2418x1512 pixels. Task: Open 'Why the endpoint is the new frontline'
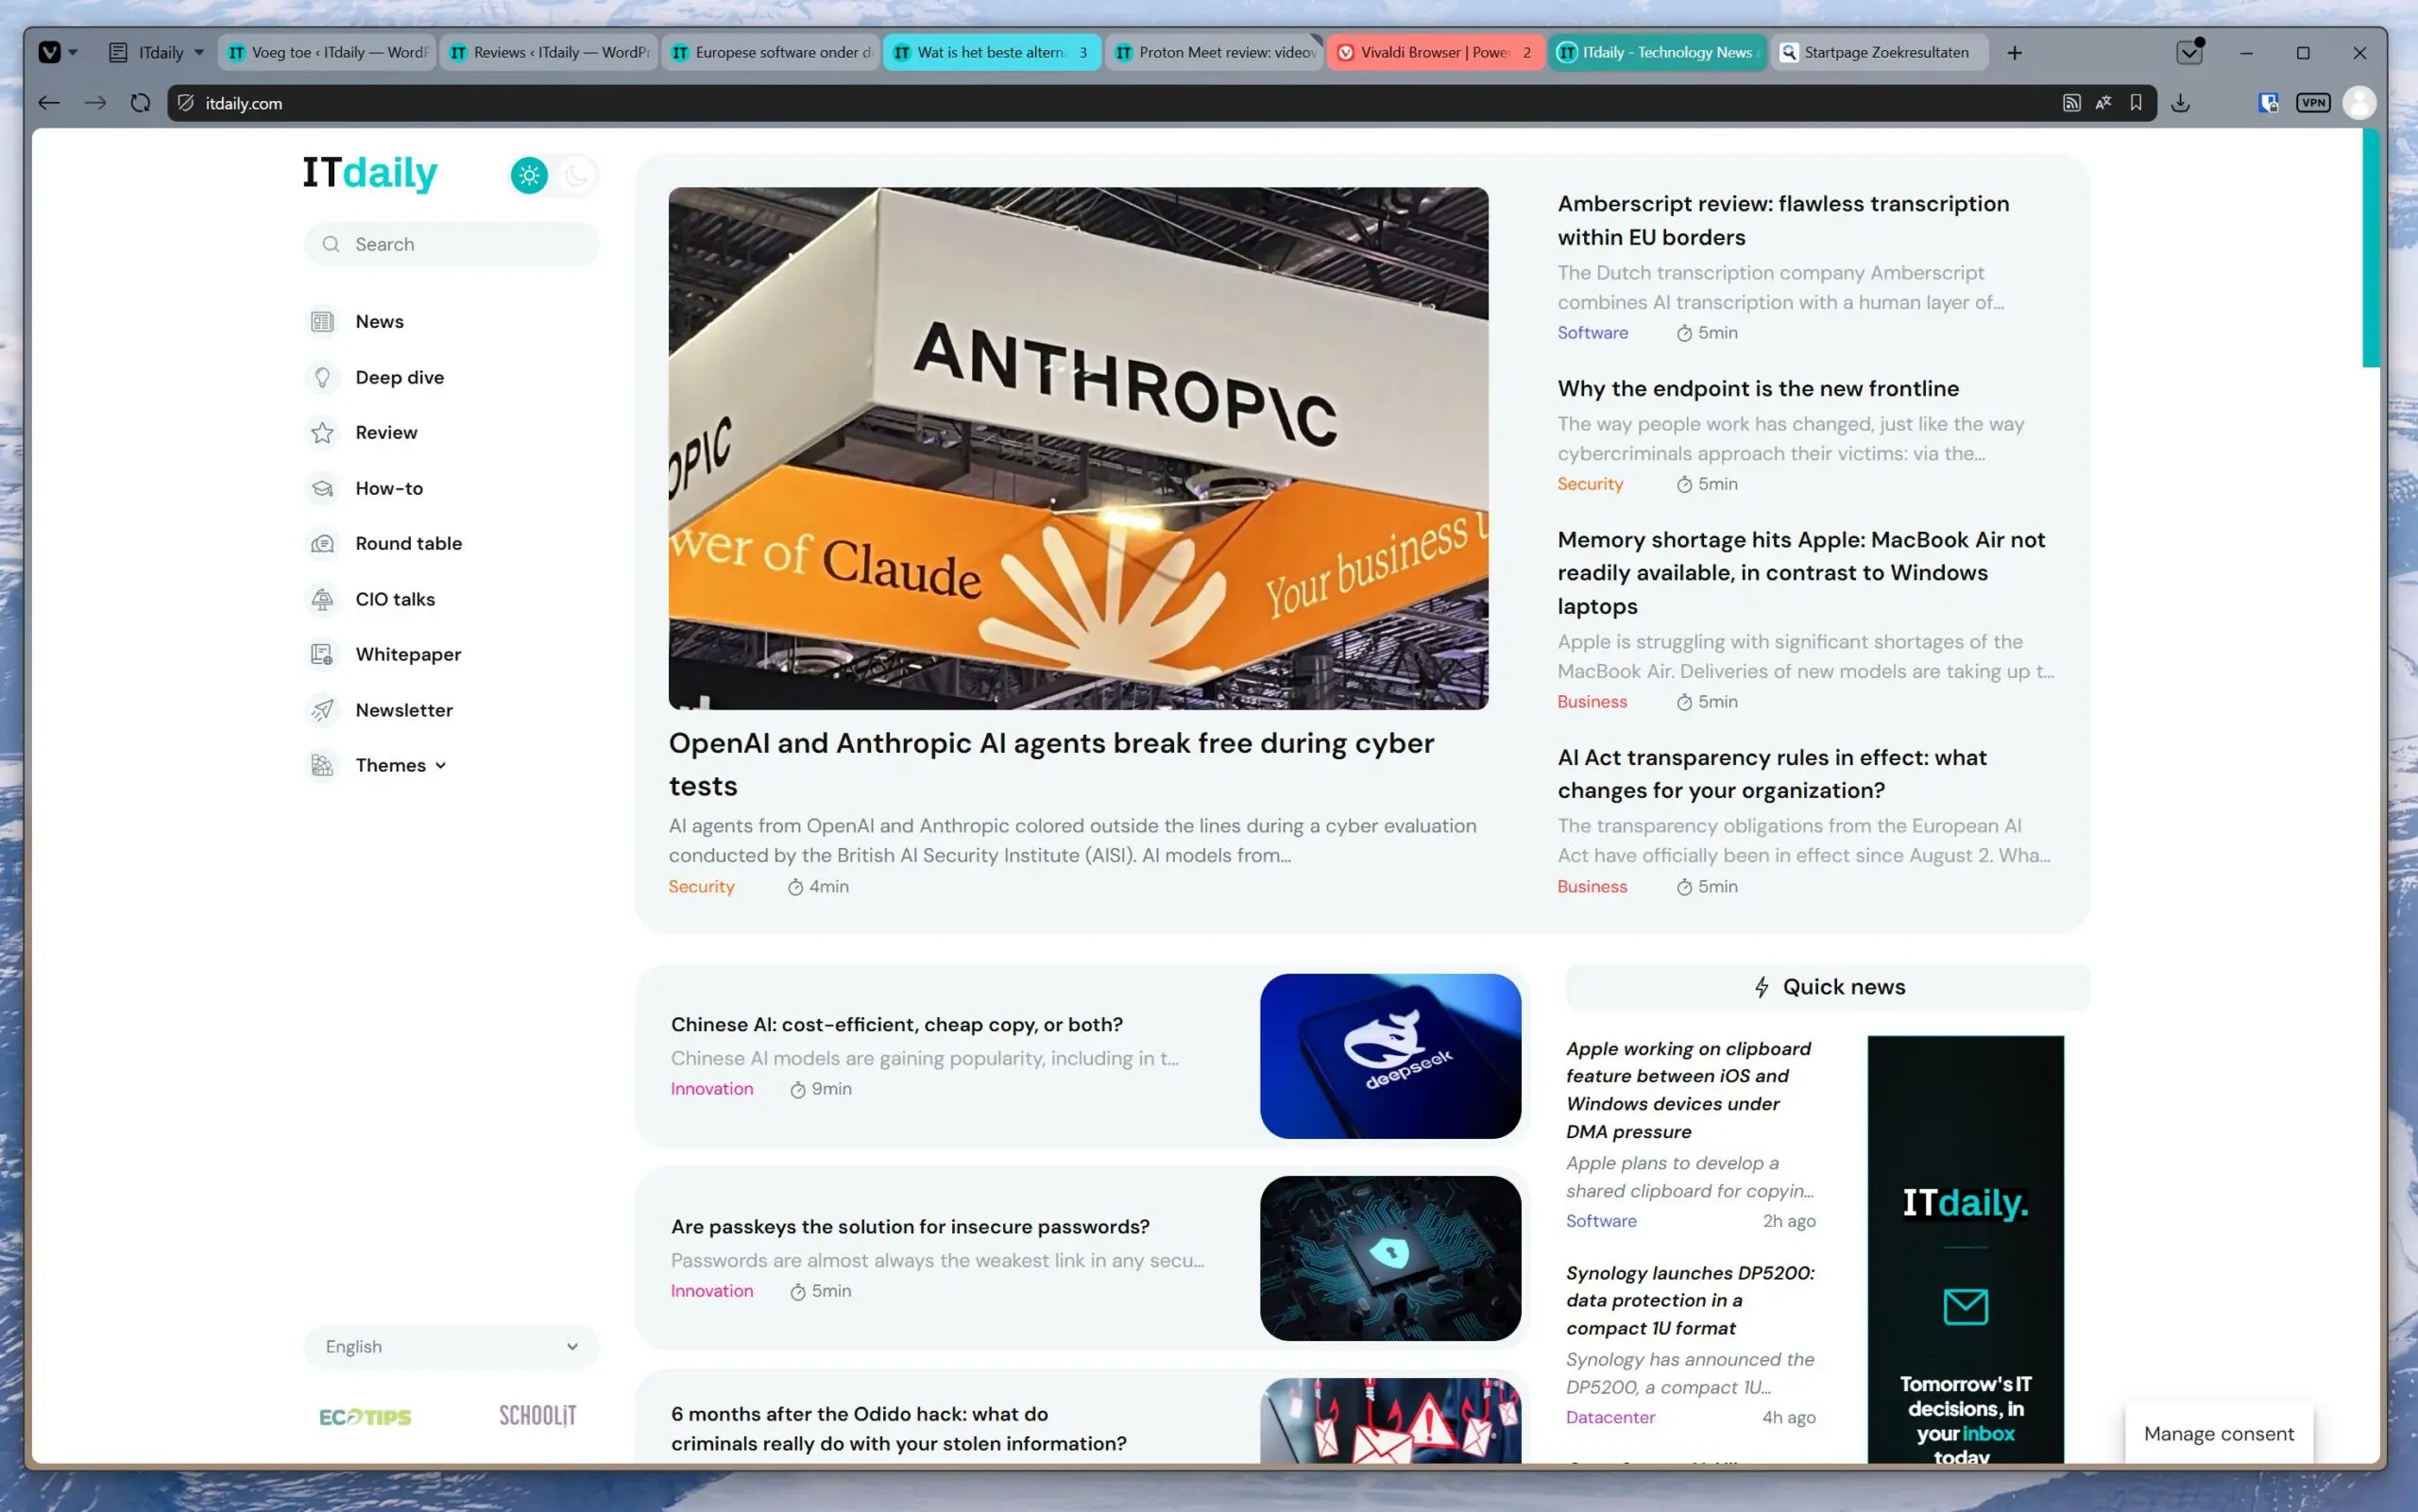click(1758, 388)
